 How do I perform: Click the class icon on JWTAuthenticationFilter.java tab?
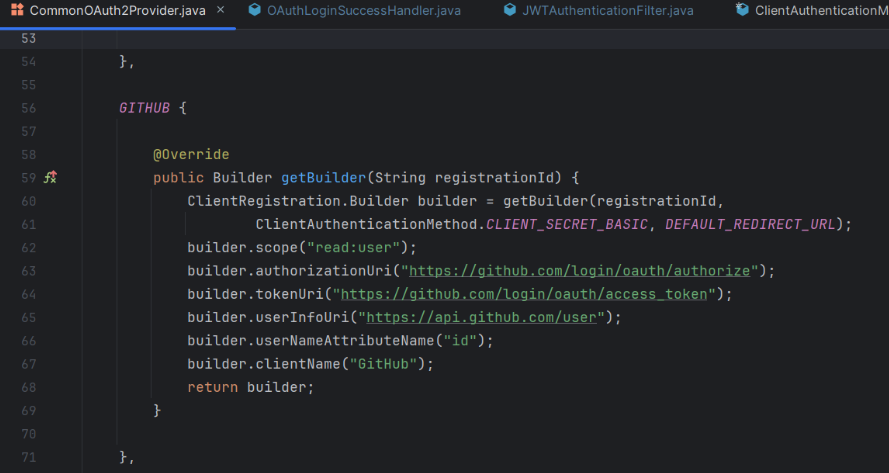pyautogui.click(x=510, y=10)
